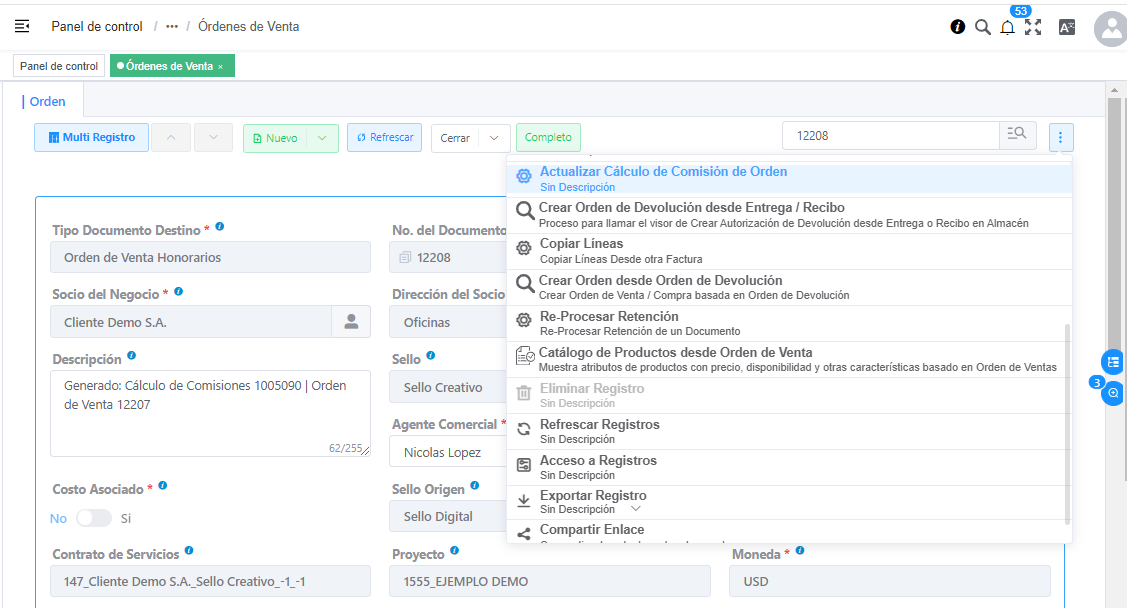Expand the Nuevo button dropdown arrow
Image resolution: width=1127 pixels, height=608 pixels.
(x=322, y=138)
